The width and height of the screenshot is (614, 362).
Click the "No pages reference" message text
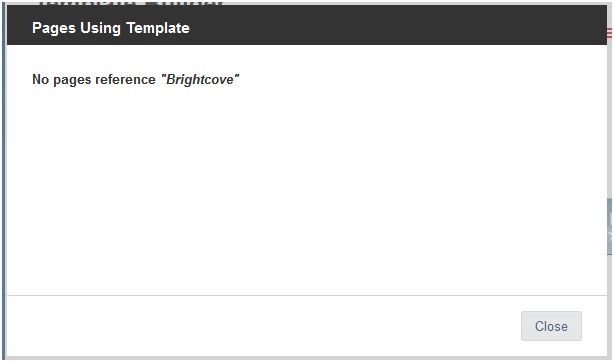pyautogui.click(x=94, y=80)
